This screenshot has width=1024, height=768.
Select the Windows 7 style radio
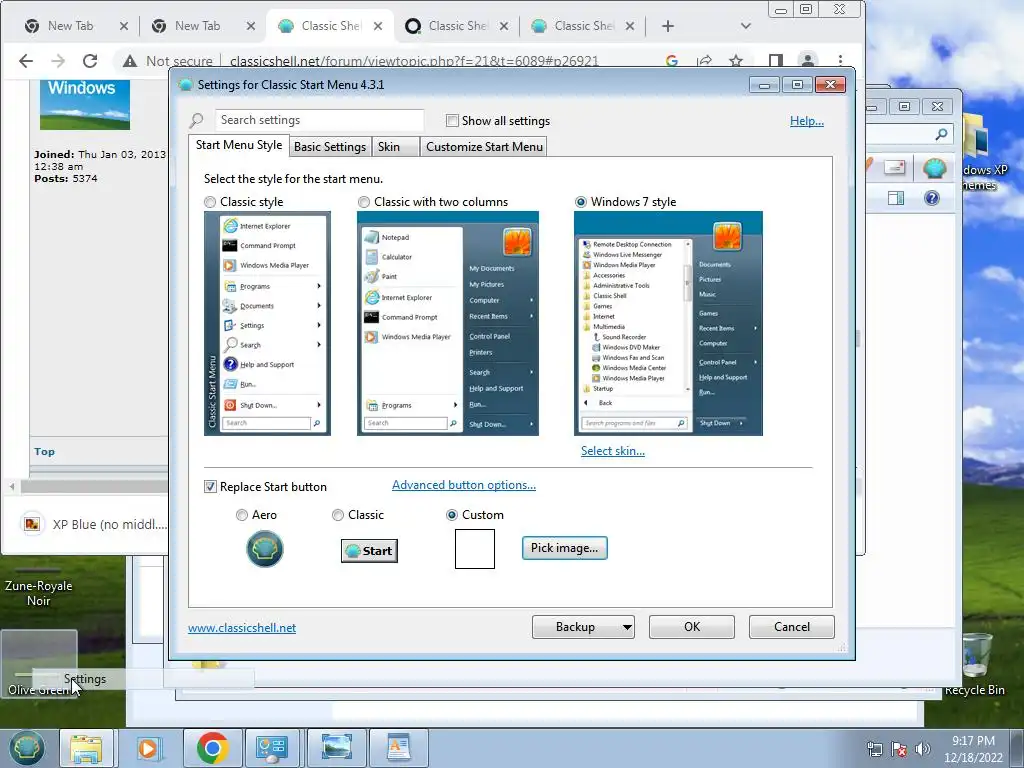coord(581,202)
